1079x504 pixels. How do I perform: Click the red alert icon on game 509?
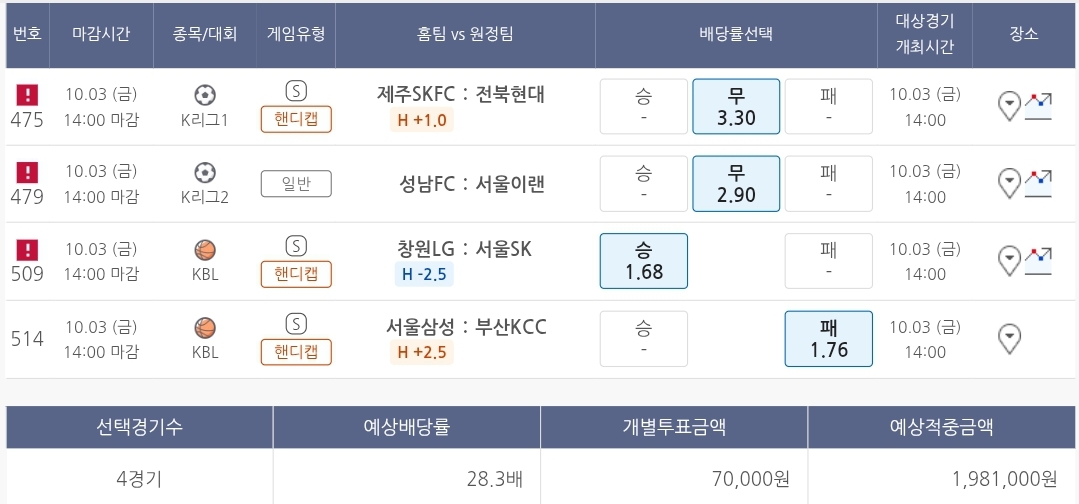(27, 249)
